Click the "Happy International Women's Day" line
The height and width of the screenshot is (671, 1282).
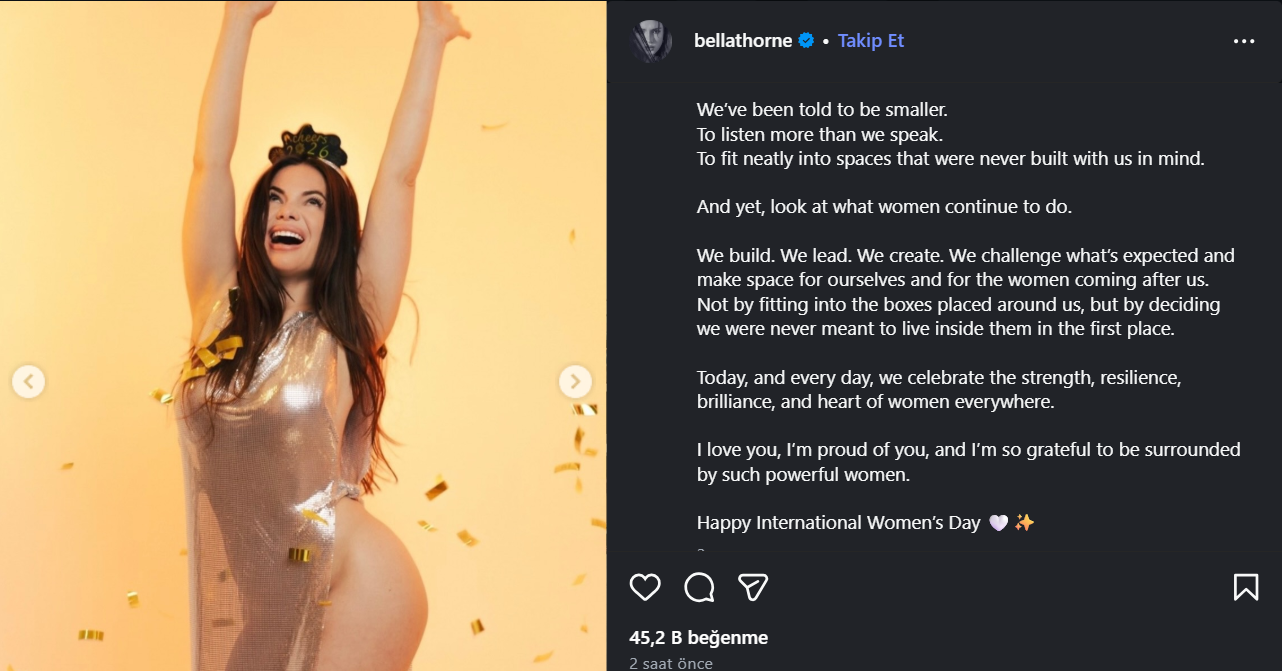click(838, 523)
